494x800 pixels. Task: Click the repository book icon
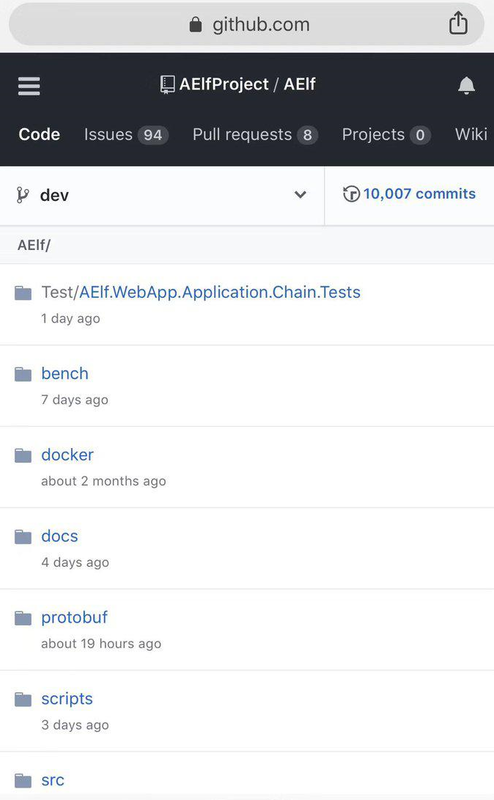click(167, 85)
